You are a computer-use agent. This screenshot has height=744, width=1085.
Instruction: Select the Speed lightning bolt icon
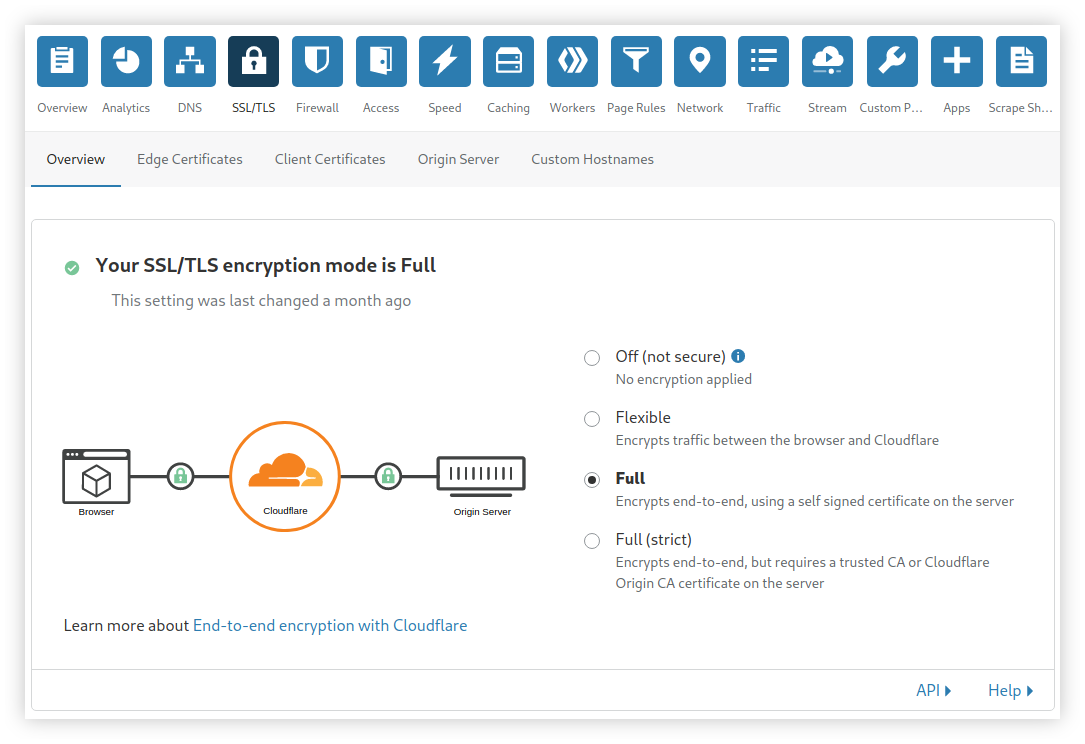445,62
